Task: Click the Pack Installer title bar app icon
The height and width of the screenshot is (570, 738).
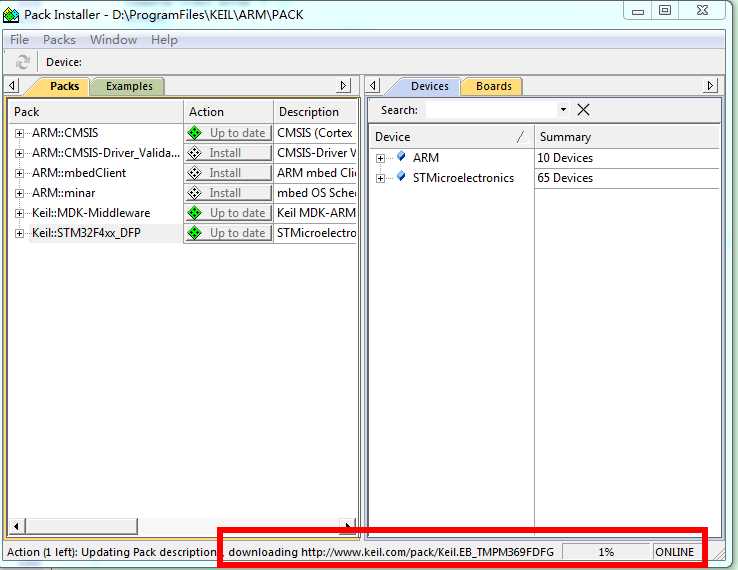Action: tap(11, 15)
